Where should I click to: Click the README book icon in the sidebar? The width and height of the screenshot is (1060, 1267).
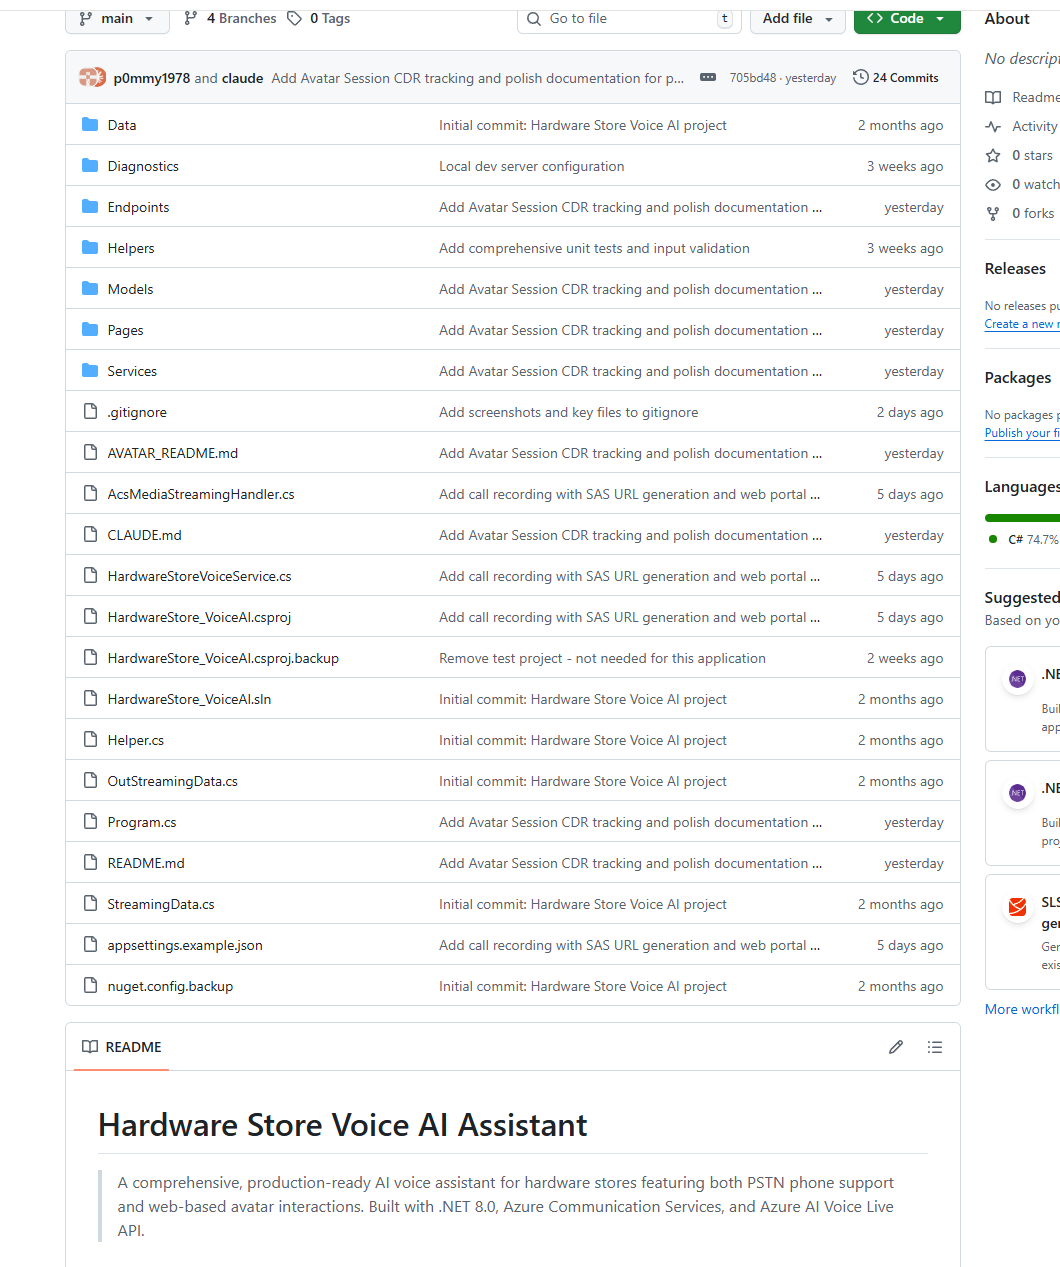click(993, 97)
